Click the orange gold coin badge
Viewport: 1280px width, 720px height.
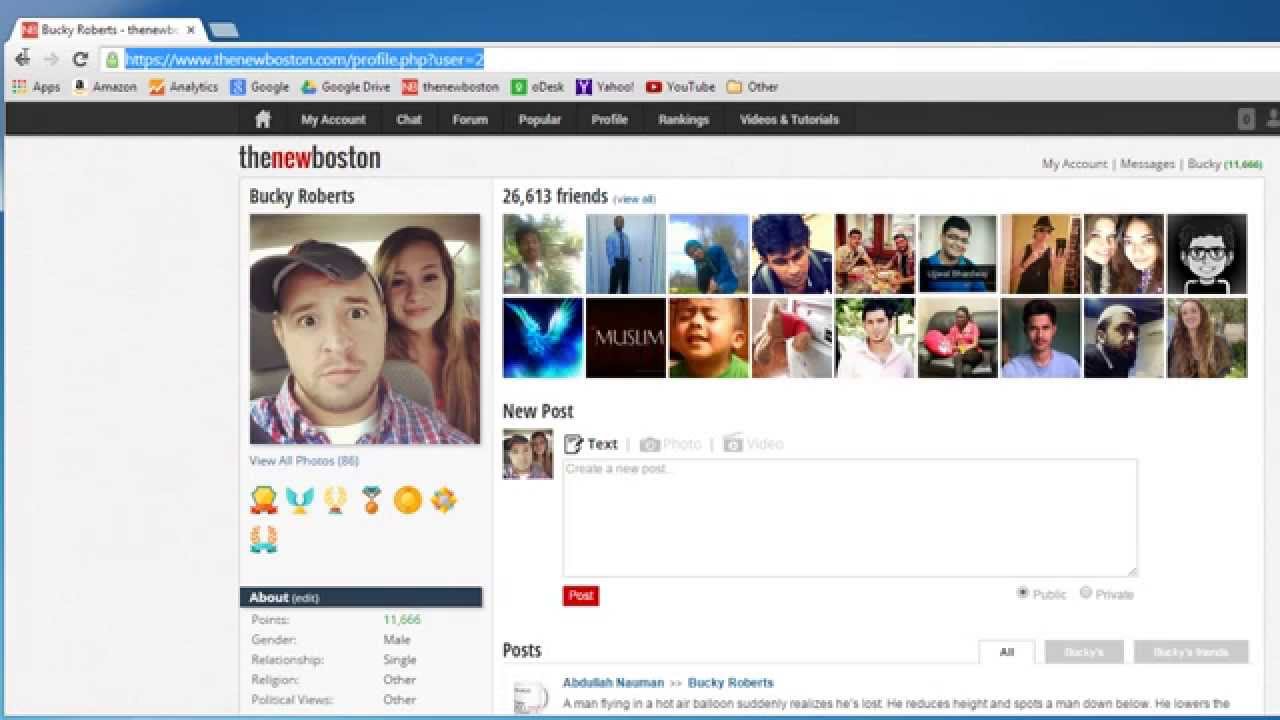click(x=407, y=499)
